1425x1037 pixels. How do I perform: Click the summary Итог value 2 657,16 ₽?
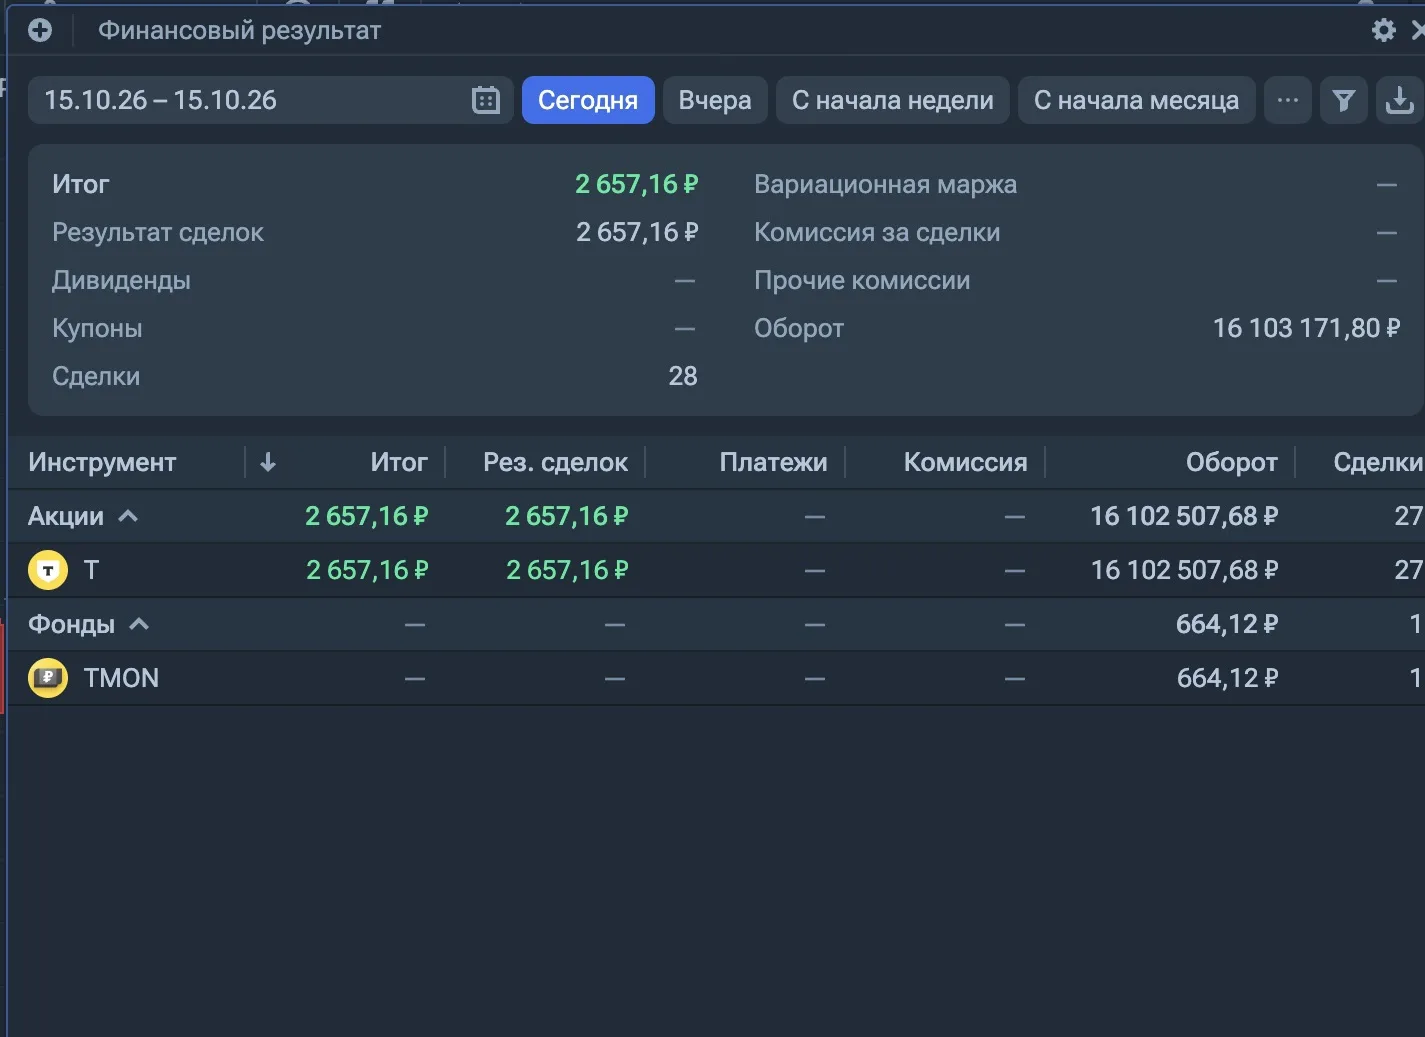point(637,184)
